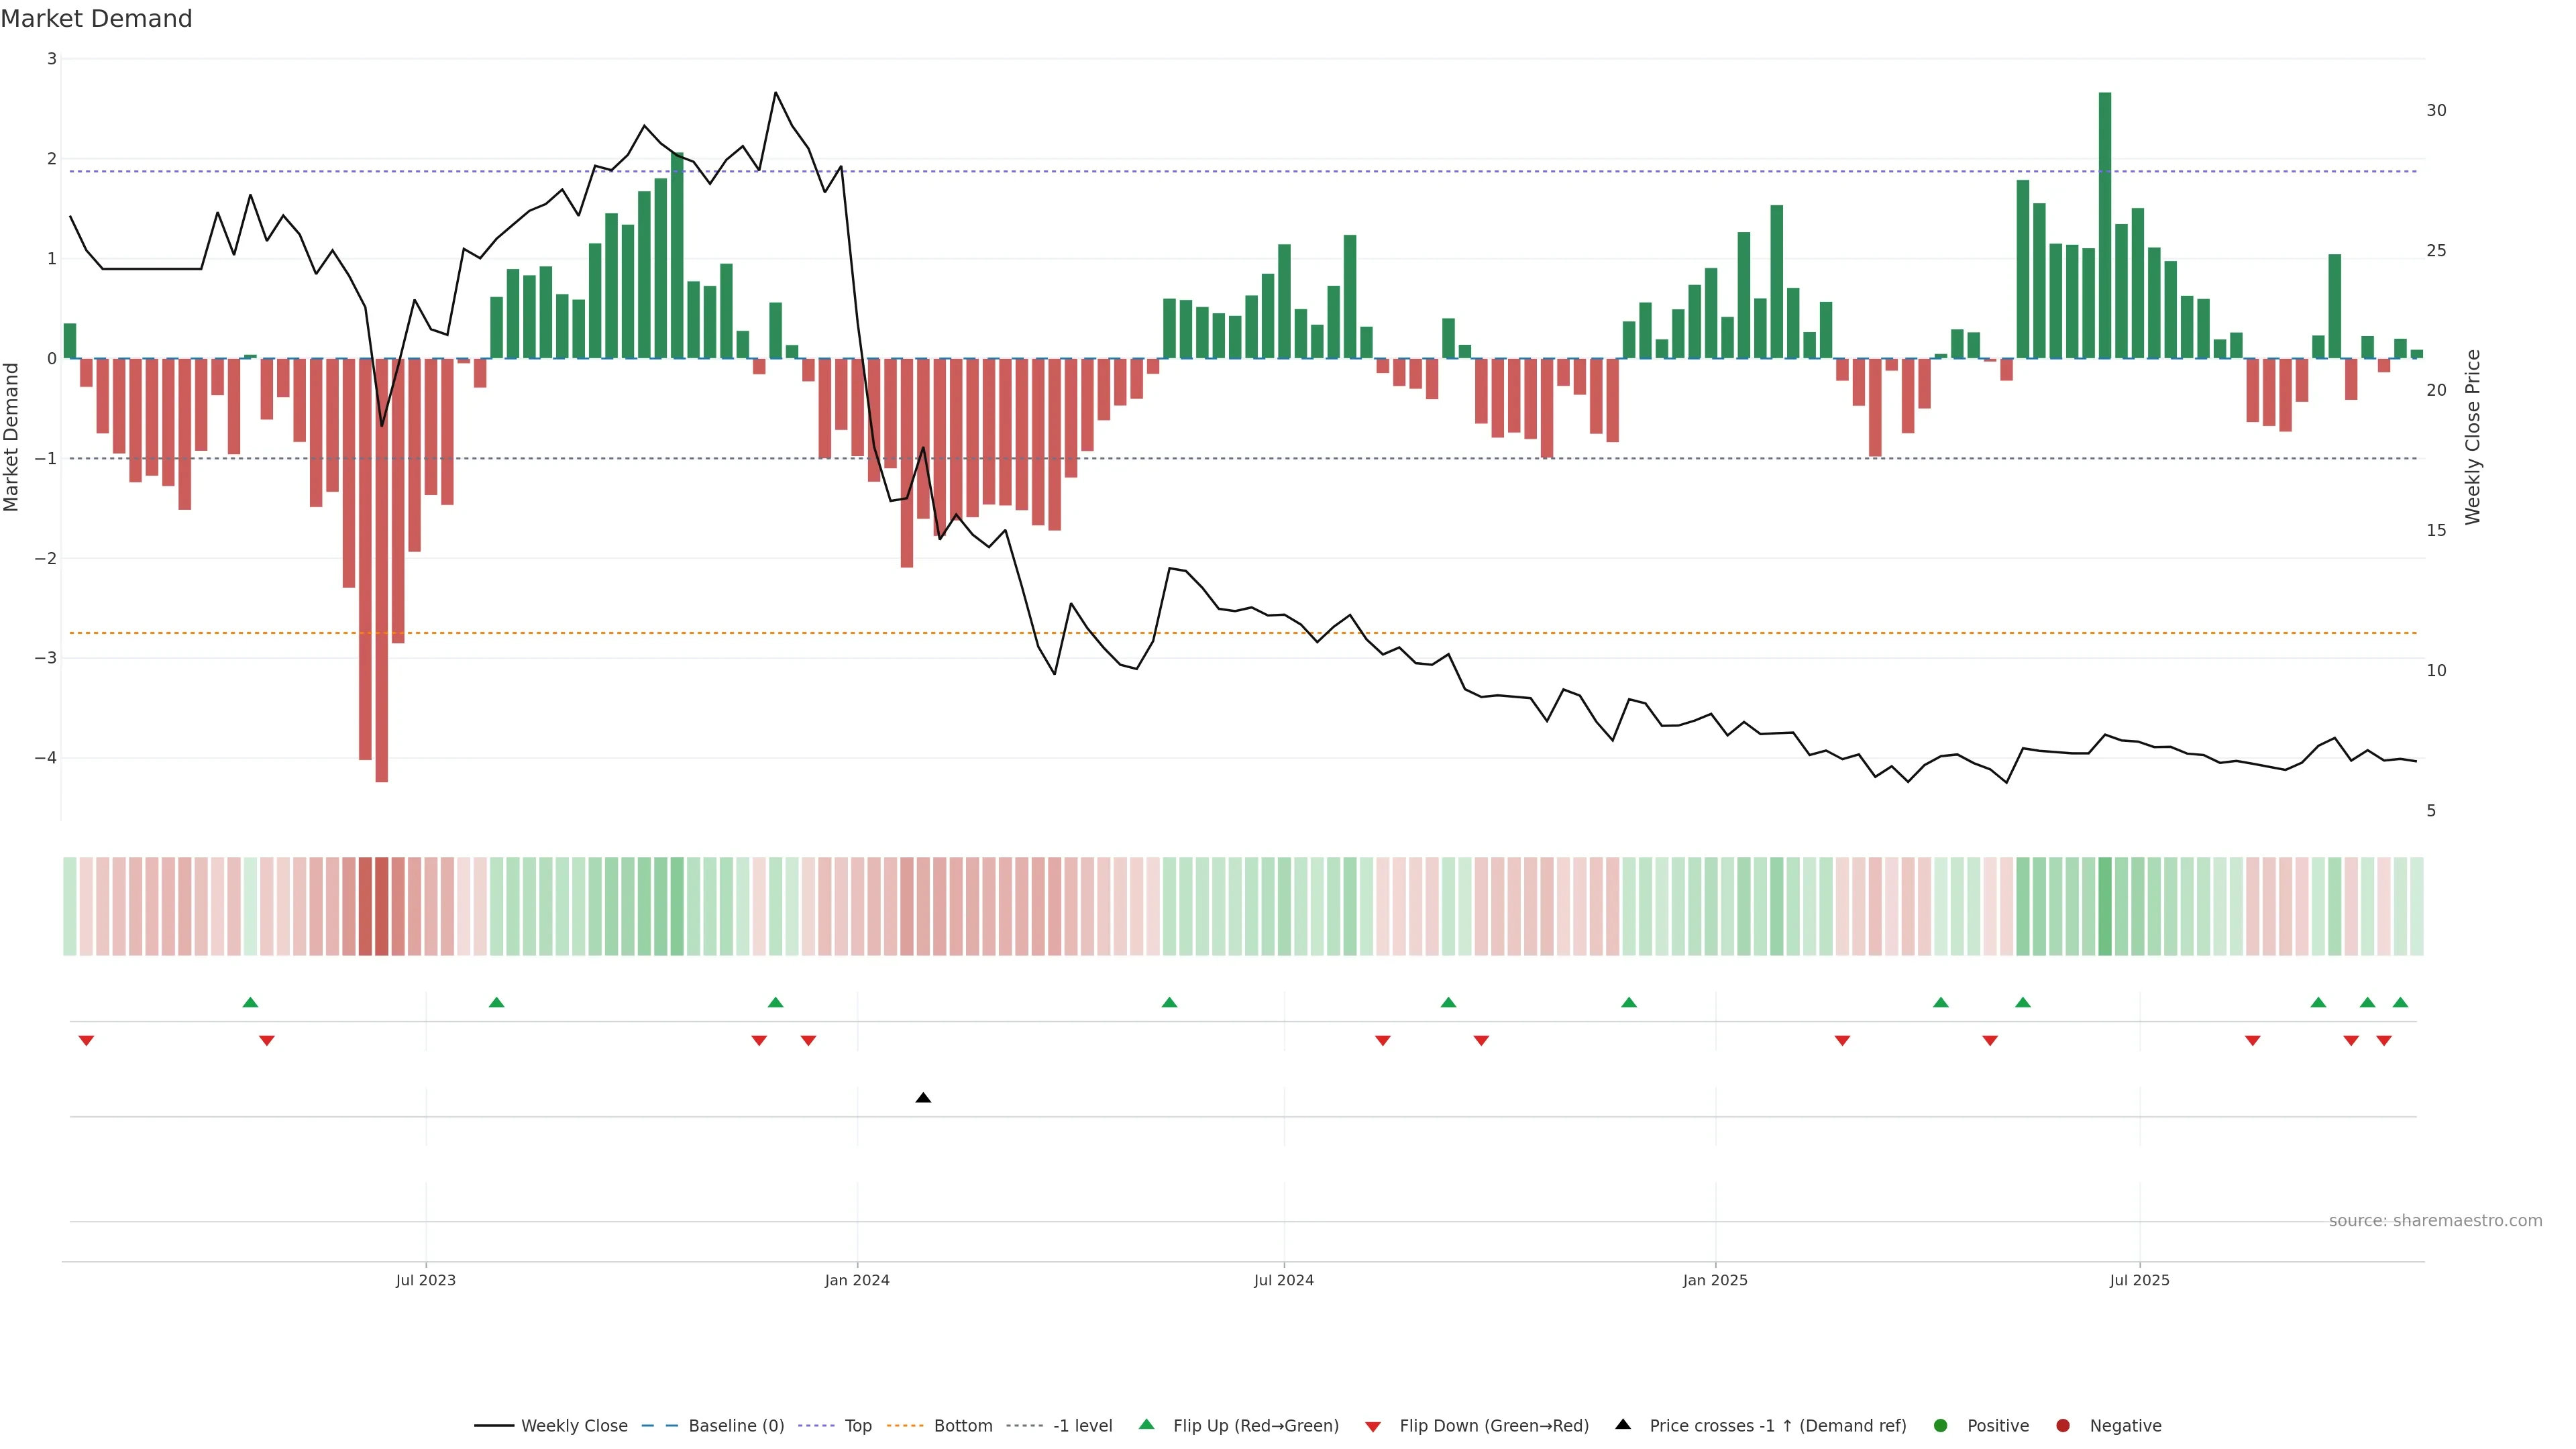Hide the Top dotted line series
This screenshot has width=2576, height=1449.
[x=857, y=1425]
